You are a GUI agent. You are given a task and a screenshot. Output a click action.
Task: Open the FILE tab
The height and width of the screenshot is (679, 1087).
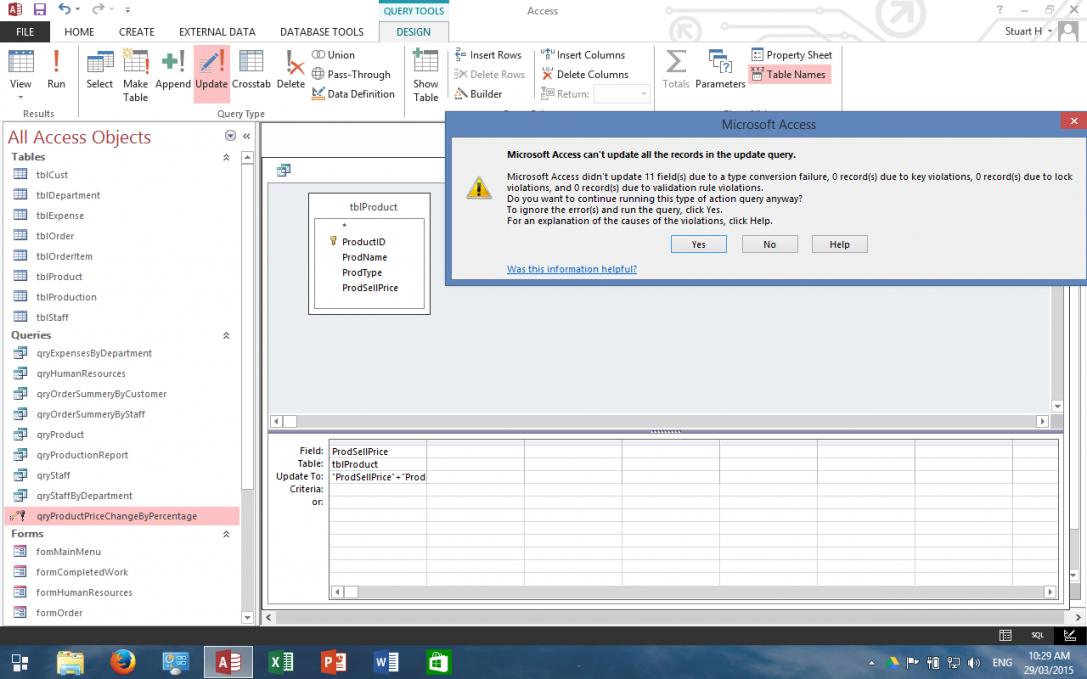[x=25, y=32]
